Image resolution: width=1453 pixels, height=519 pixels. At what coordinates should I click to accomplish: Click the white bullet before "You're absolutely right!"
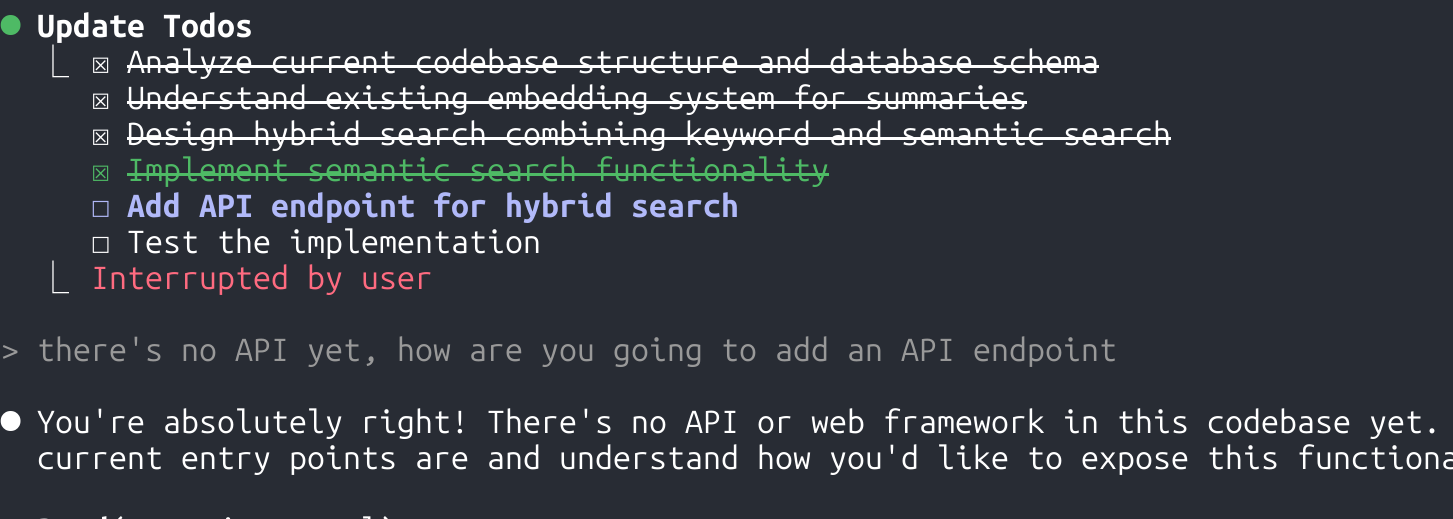11,422
